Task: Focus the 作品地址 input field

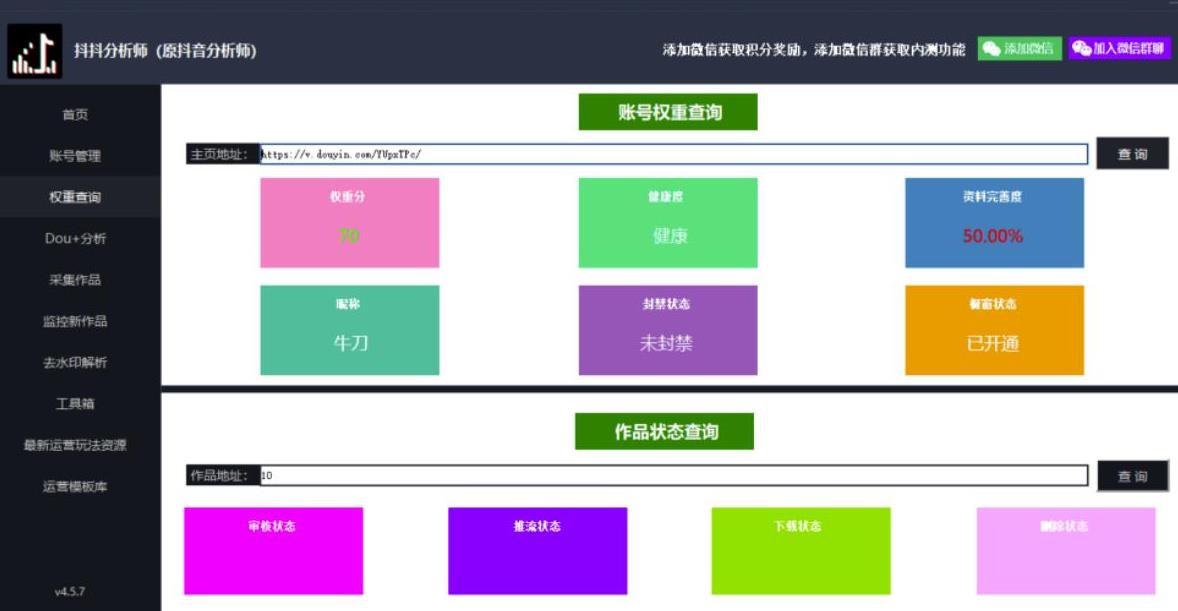Action: coord(674,475)
